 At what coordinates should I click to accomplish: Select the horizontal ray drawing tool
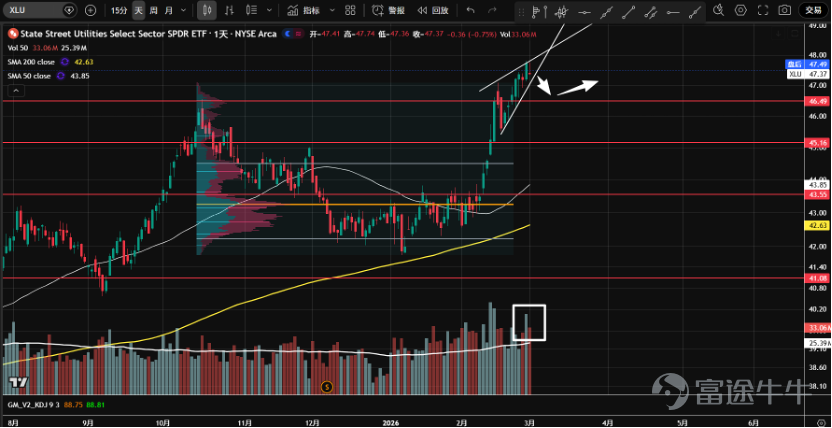[x=673, y=12]
